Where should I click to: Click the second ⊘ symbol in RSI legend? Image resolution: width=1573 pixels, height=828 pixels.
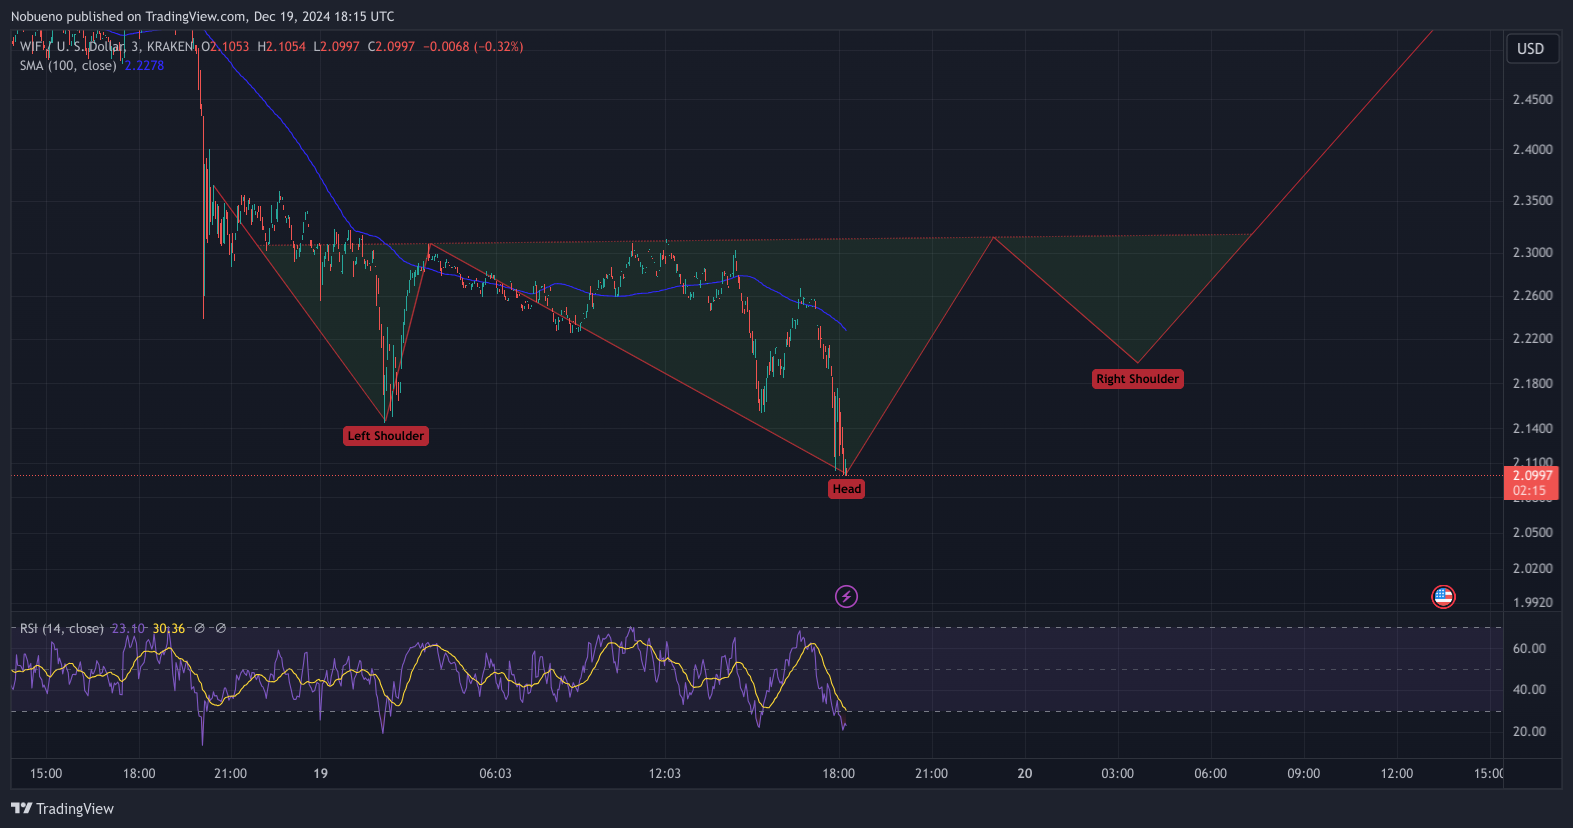tap(221, 628)
